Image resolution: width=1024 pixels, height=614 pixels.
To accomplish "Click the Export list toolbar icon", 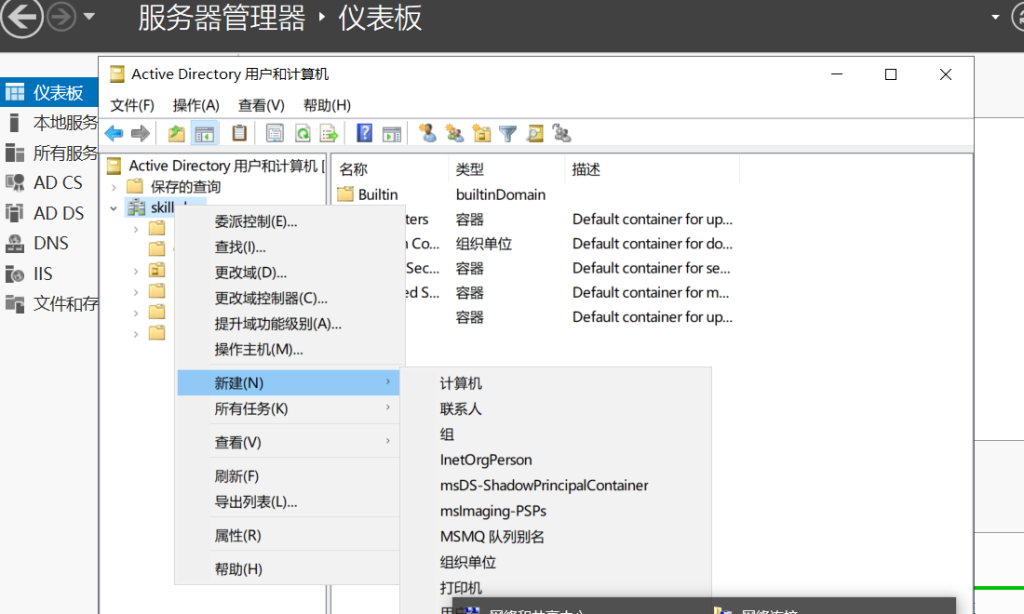I will click(328, 133).
